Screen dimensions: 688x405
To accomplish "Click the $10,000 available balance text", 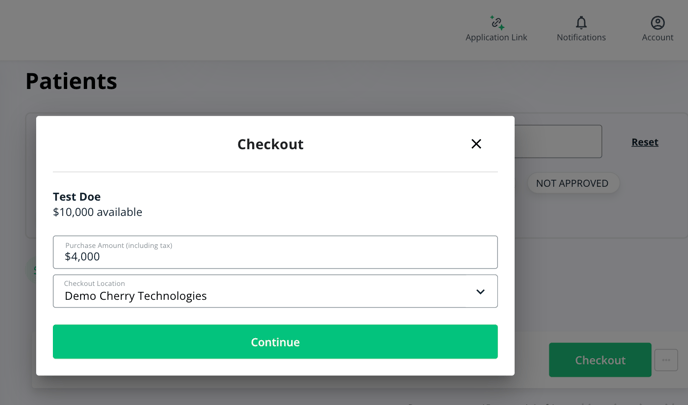I will [x=97, y=212].
